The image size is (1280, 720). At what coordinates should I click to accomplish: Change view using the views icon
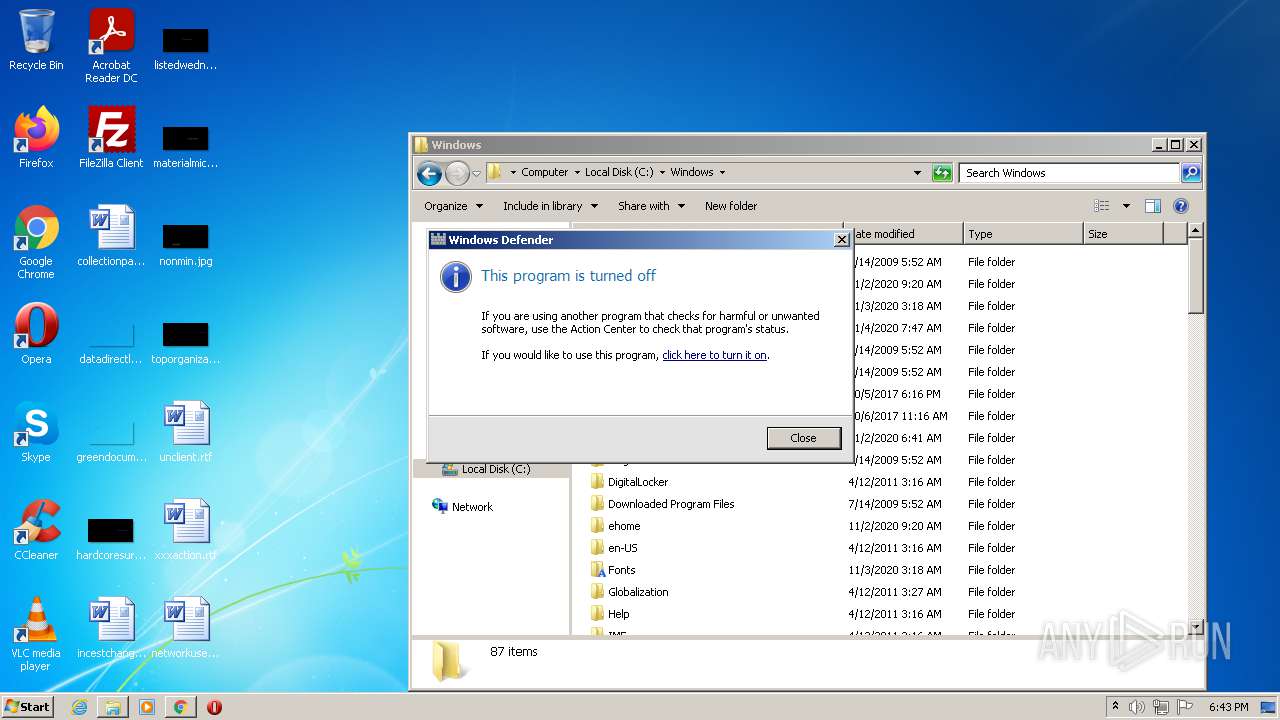[x=1102, y=206]
